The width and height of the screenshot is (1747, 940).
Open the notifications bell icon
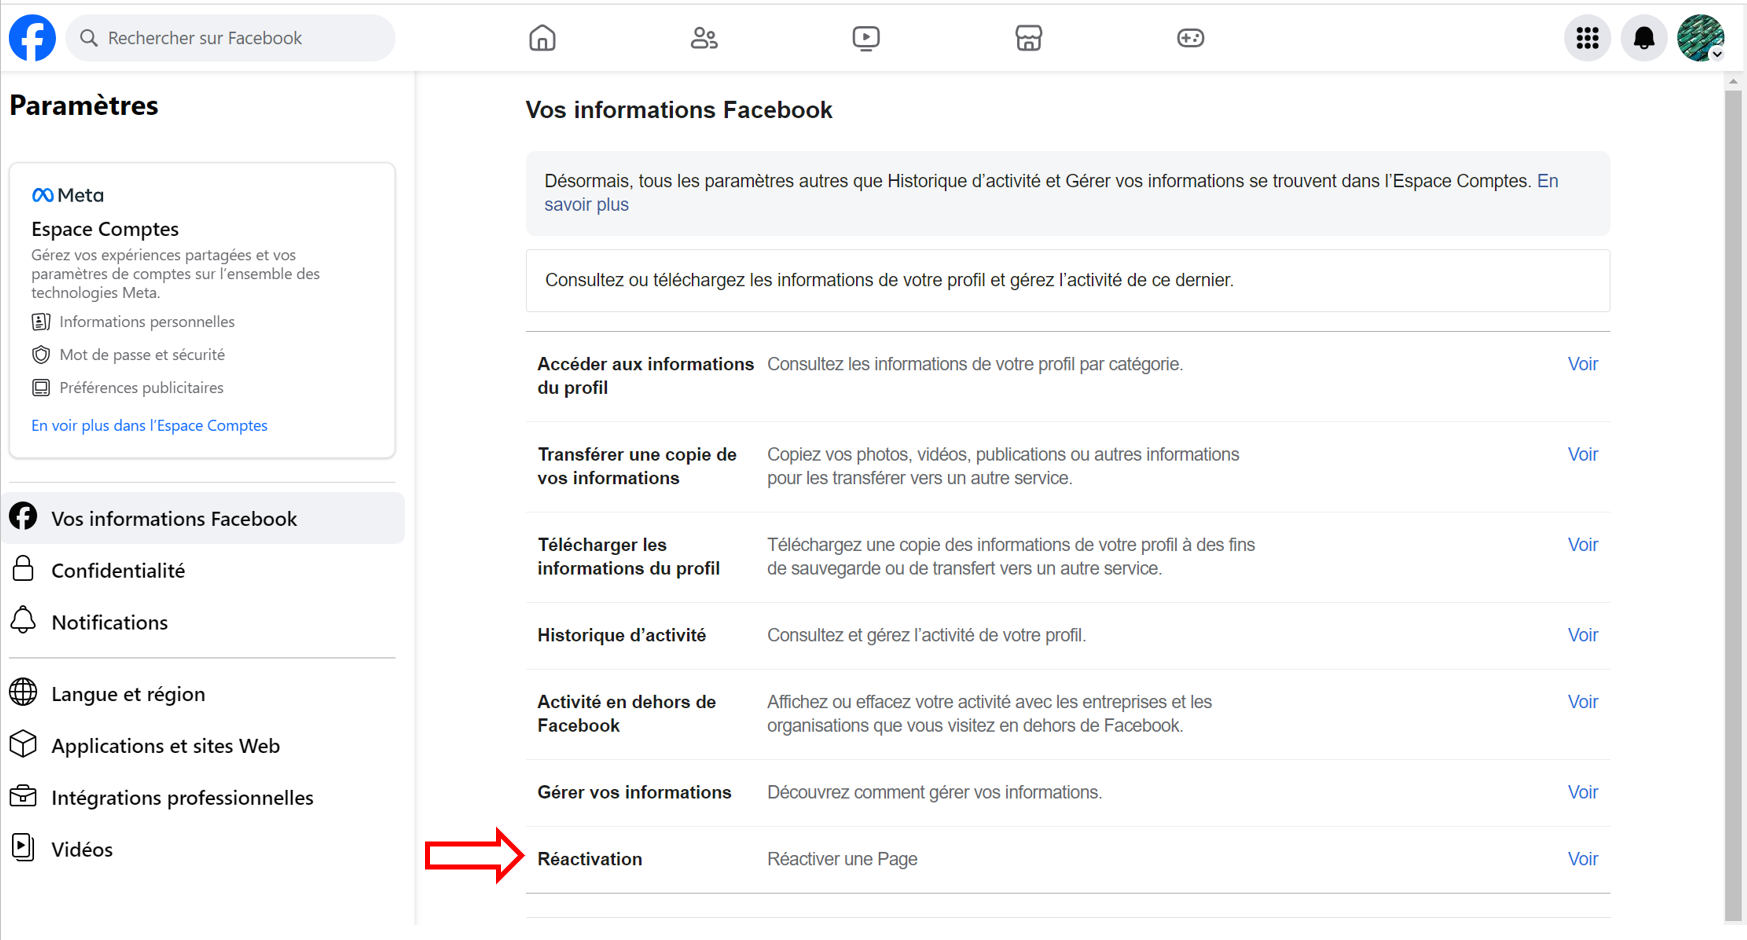(x=1643, y=38)
